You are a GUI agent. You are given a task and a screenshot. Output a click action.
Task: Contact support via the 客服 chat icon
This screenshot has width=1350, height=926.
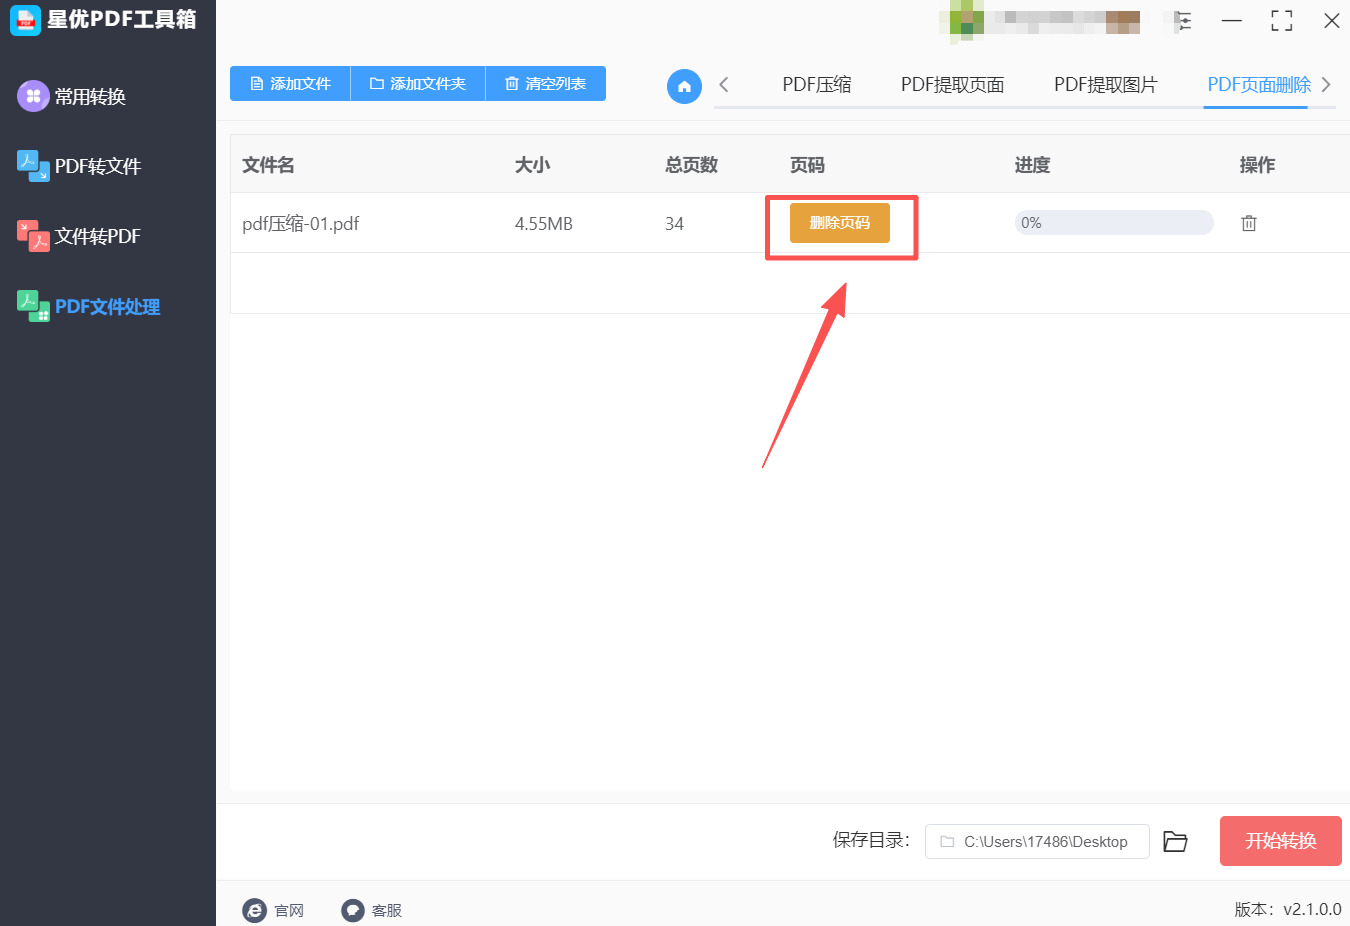[x=352, y=910]
